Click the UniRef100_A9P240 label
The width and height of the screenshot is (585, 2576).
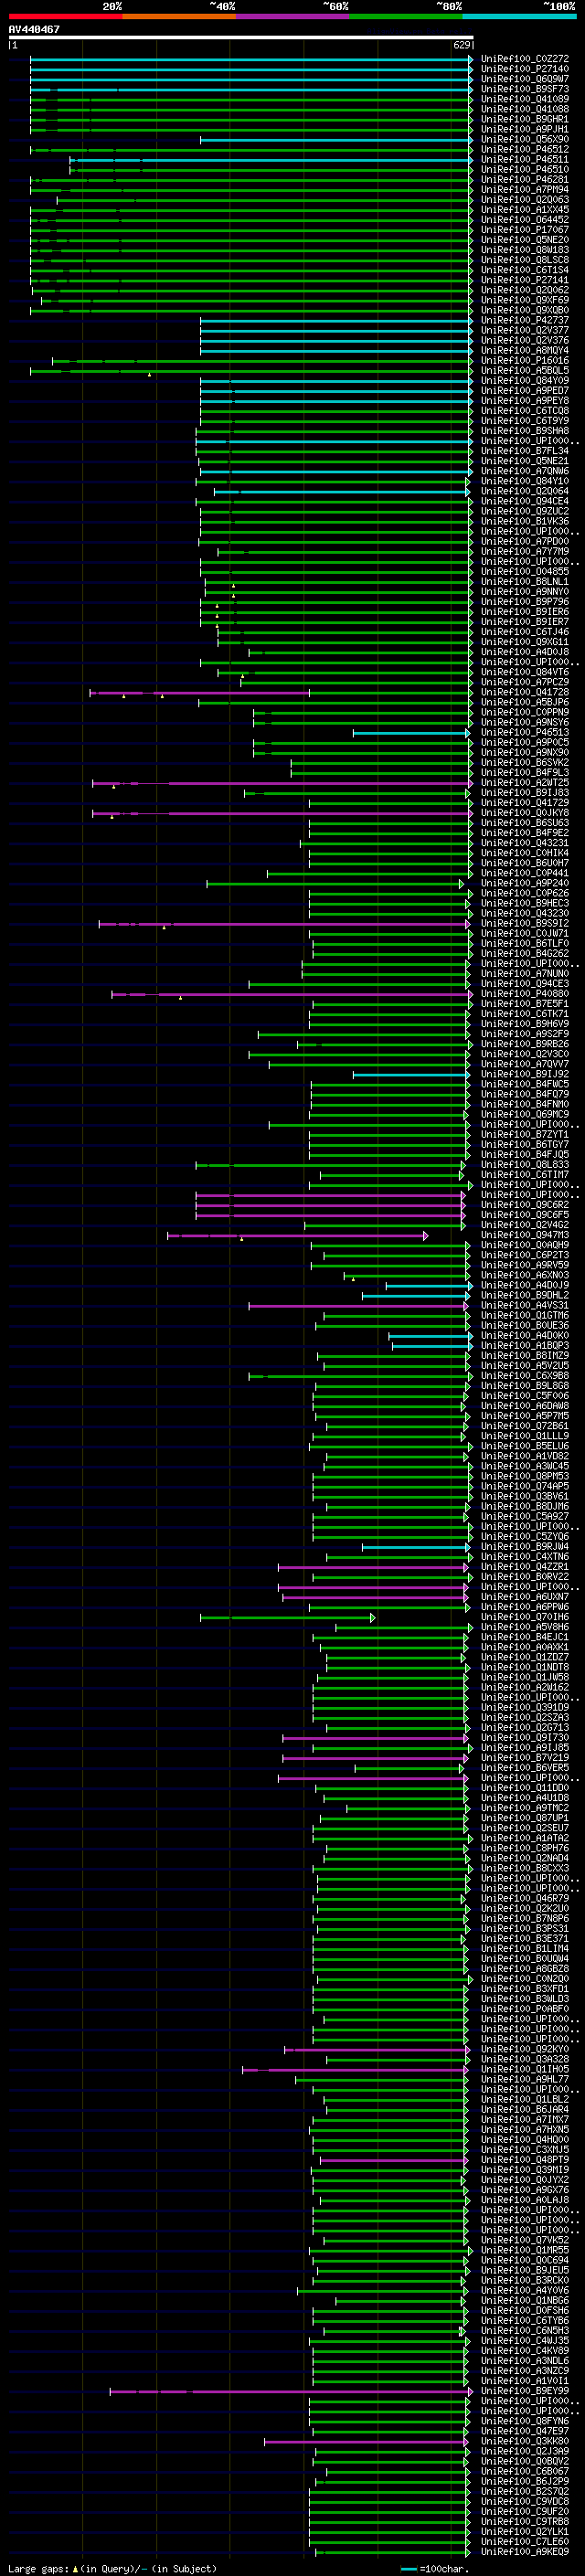524,883
